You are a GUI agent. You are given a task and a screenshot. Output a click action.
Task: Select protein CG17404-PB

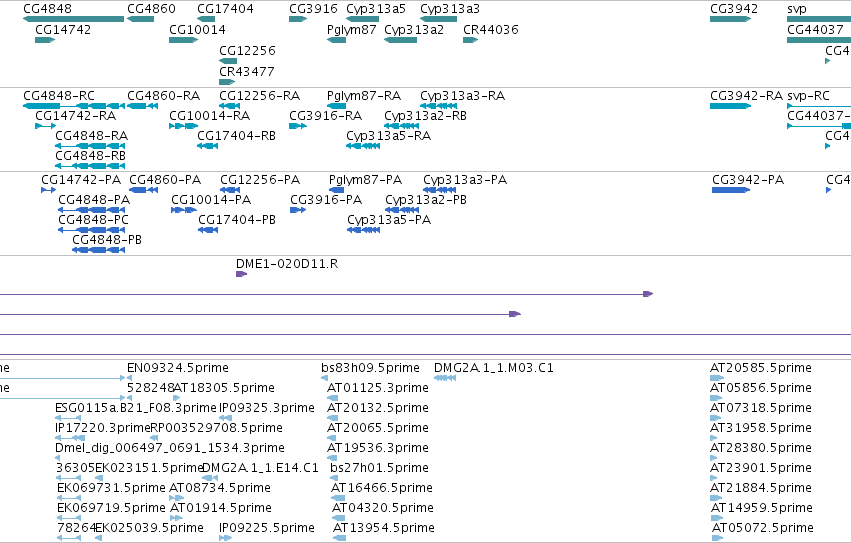[237, 220]
